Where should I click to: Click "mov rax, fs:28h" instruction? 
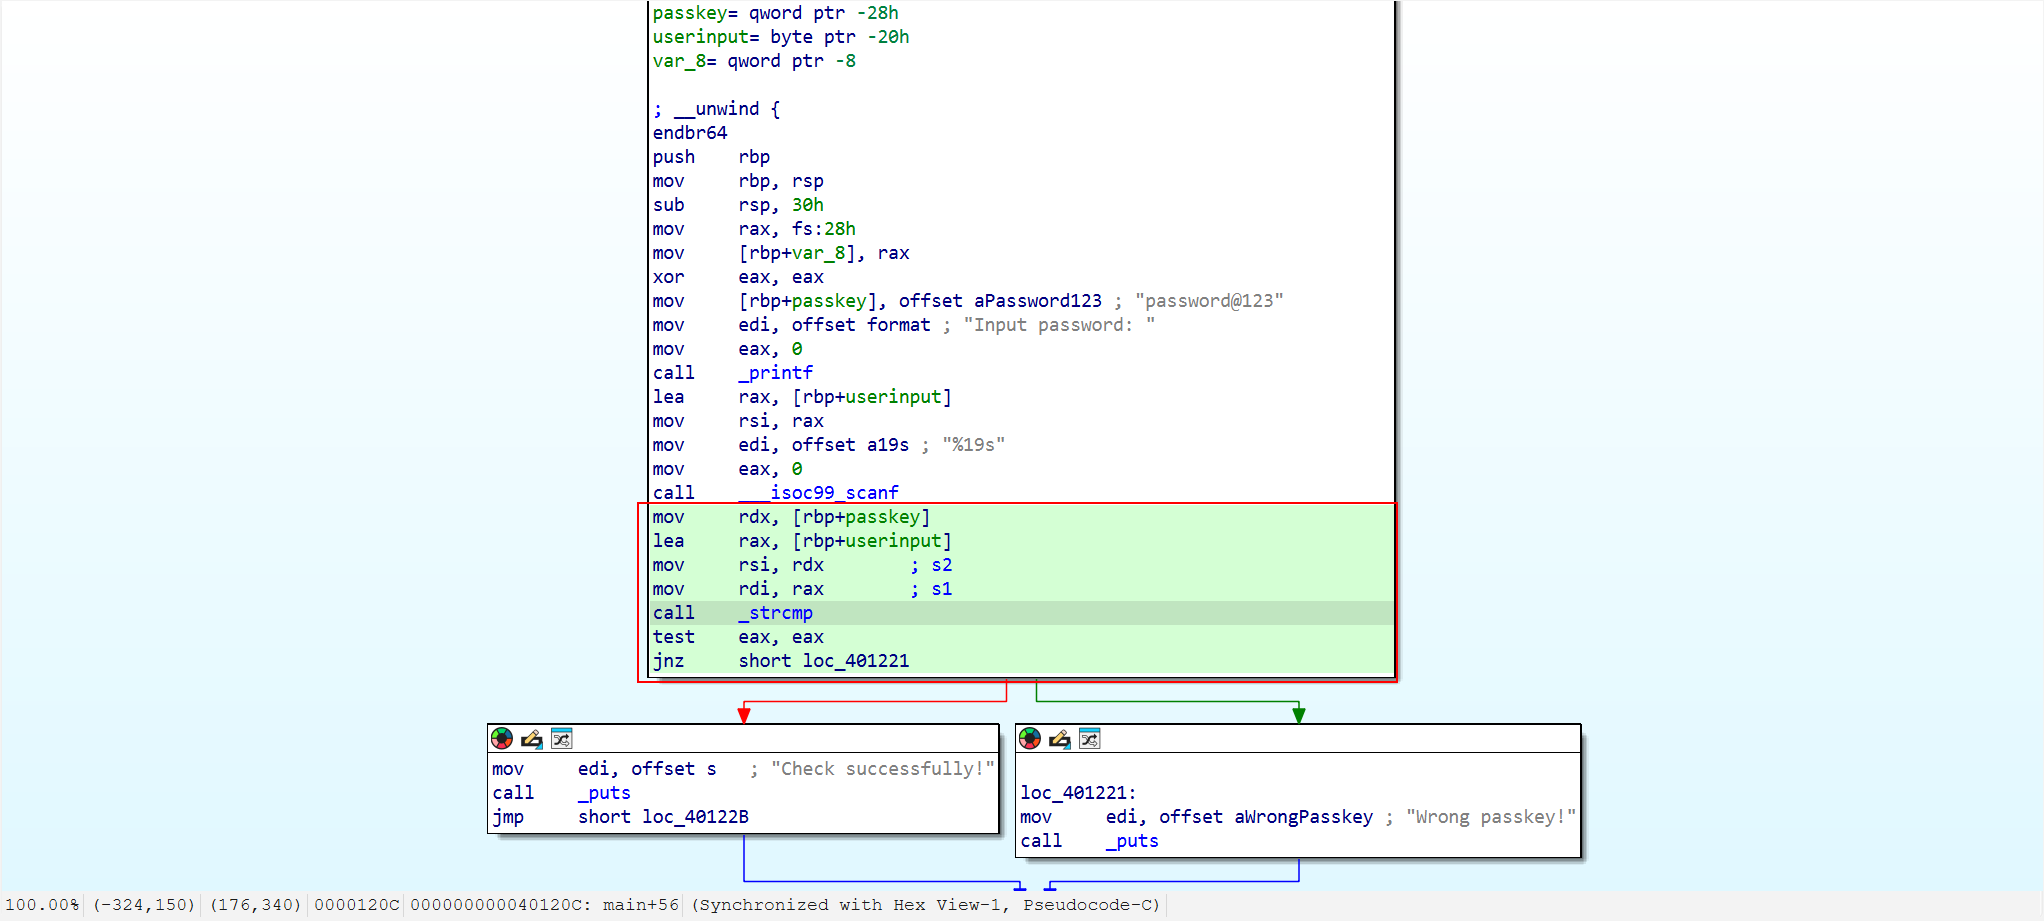pyautogui.click(x=754, y=229)
